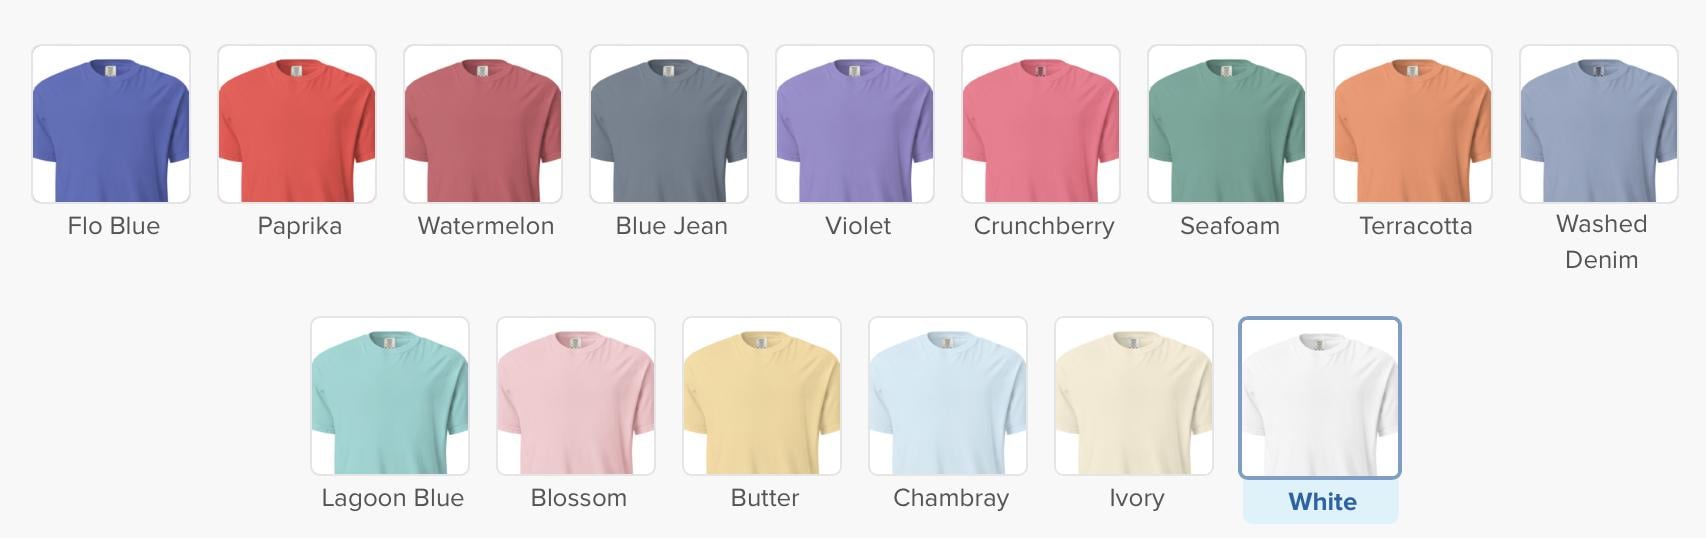Select the Washed Denim shirt thumbnail
This screenshot has height=538, width=1706.
tap(1599, 124)
